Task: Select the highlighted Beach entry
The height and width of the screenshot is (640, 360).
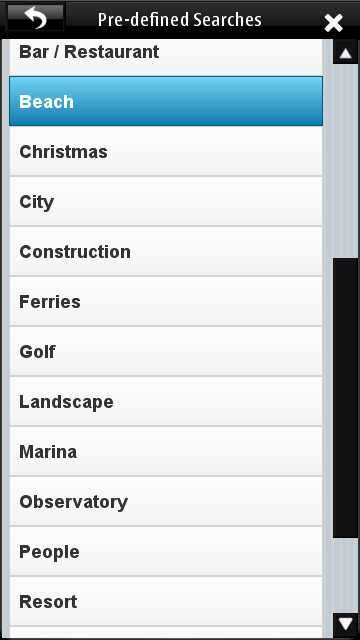Action: tap(166, 101)
